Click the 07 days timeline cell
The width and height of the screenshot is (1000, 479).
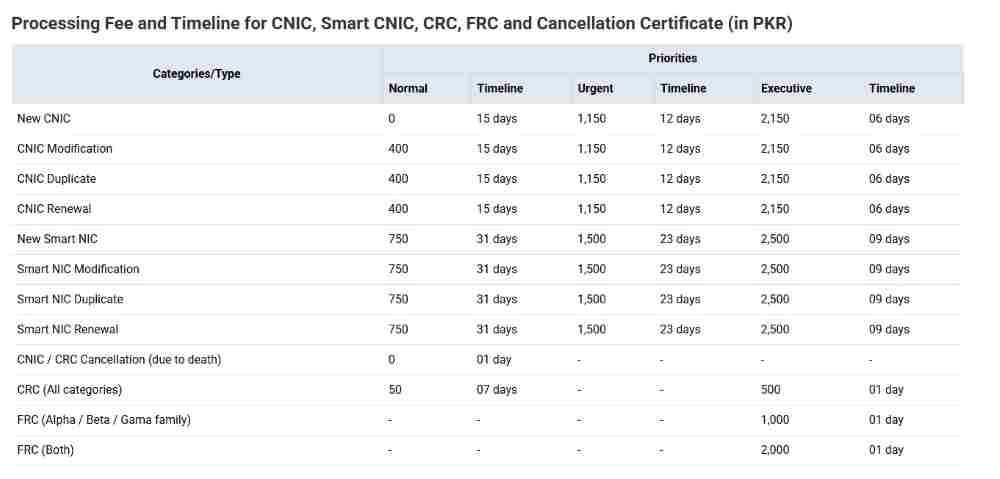496,389
